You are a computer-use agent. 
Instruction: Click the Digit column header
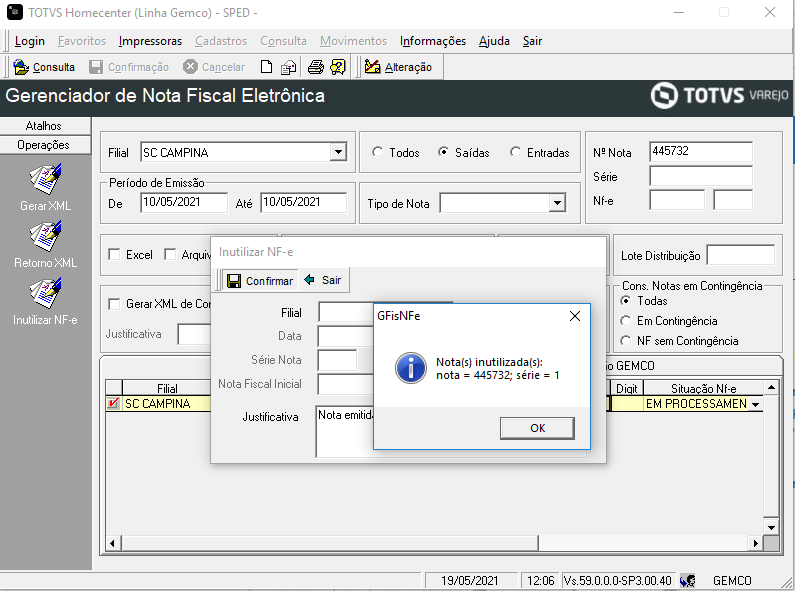[626, 388]
